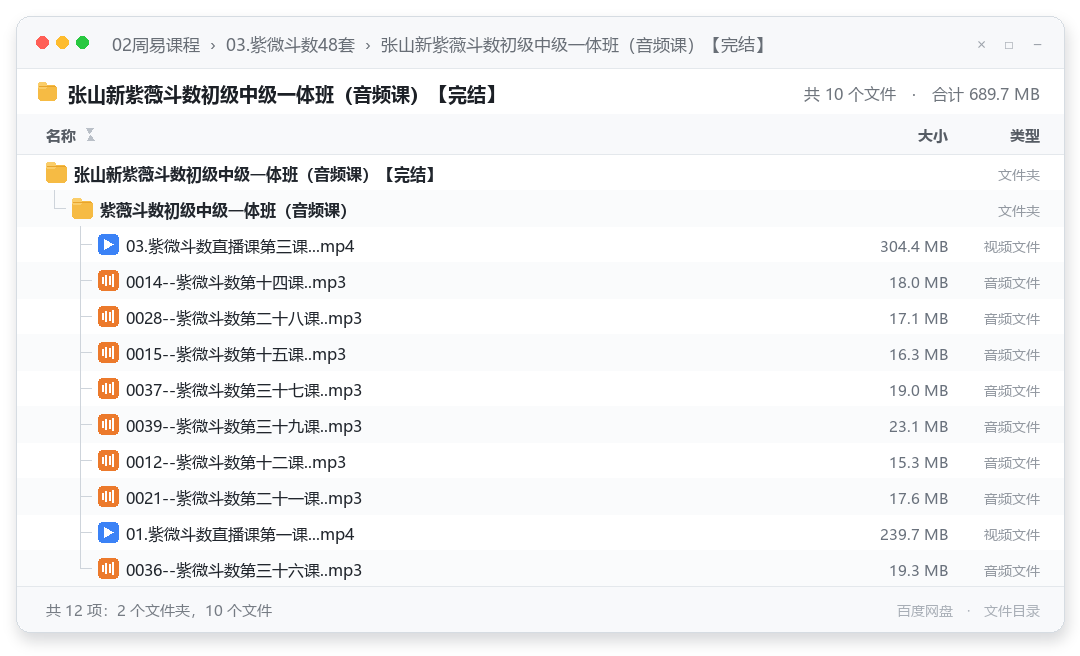Viewport: 1080px width, 656px height.
Task: Select file 0039--紫微斗数第三十九课..mp3
Action: coord(541,424)
